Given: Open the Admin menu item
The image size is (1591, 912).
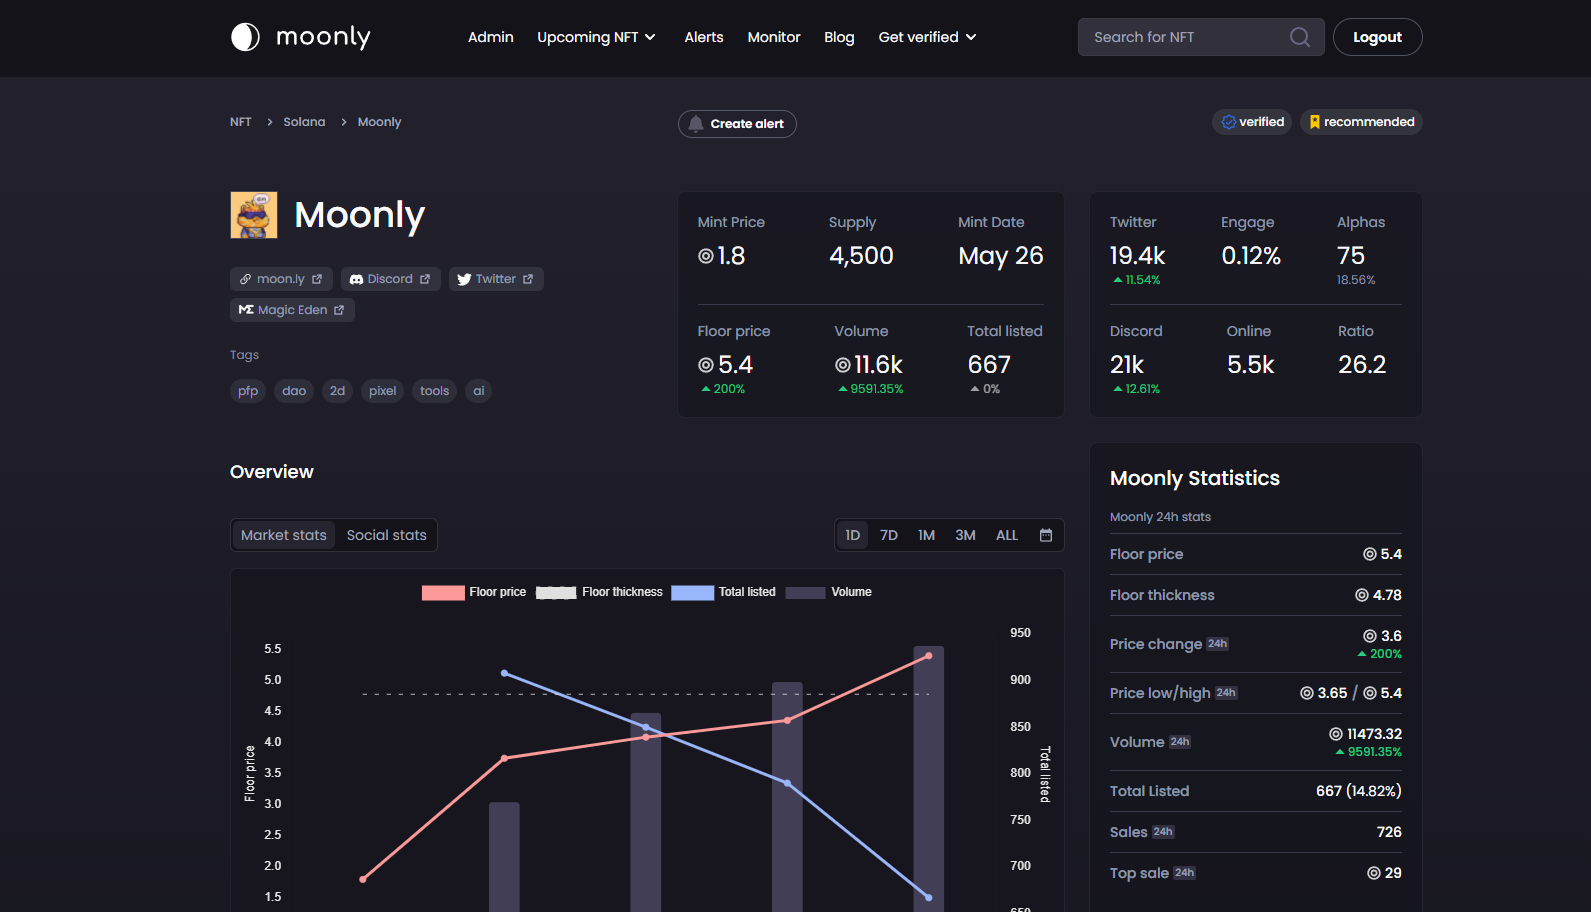Looking at the screenshot, I should (491, 37).
